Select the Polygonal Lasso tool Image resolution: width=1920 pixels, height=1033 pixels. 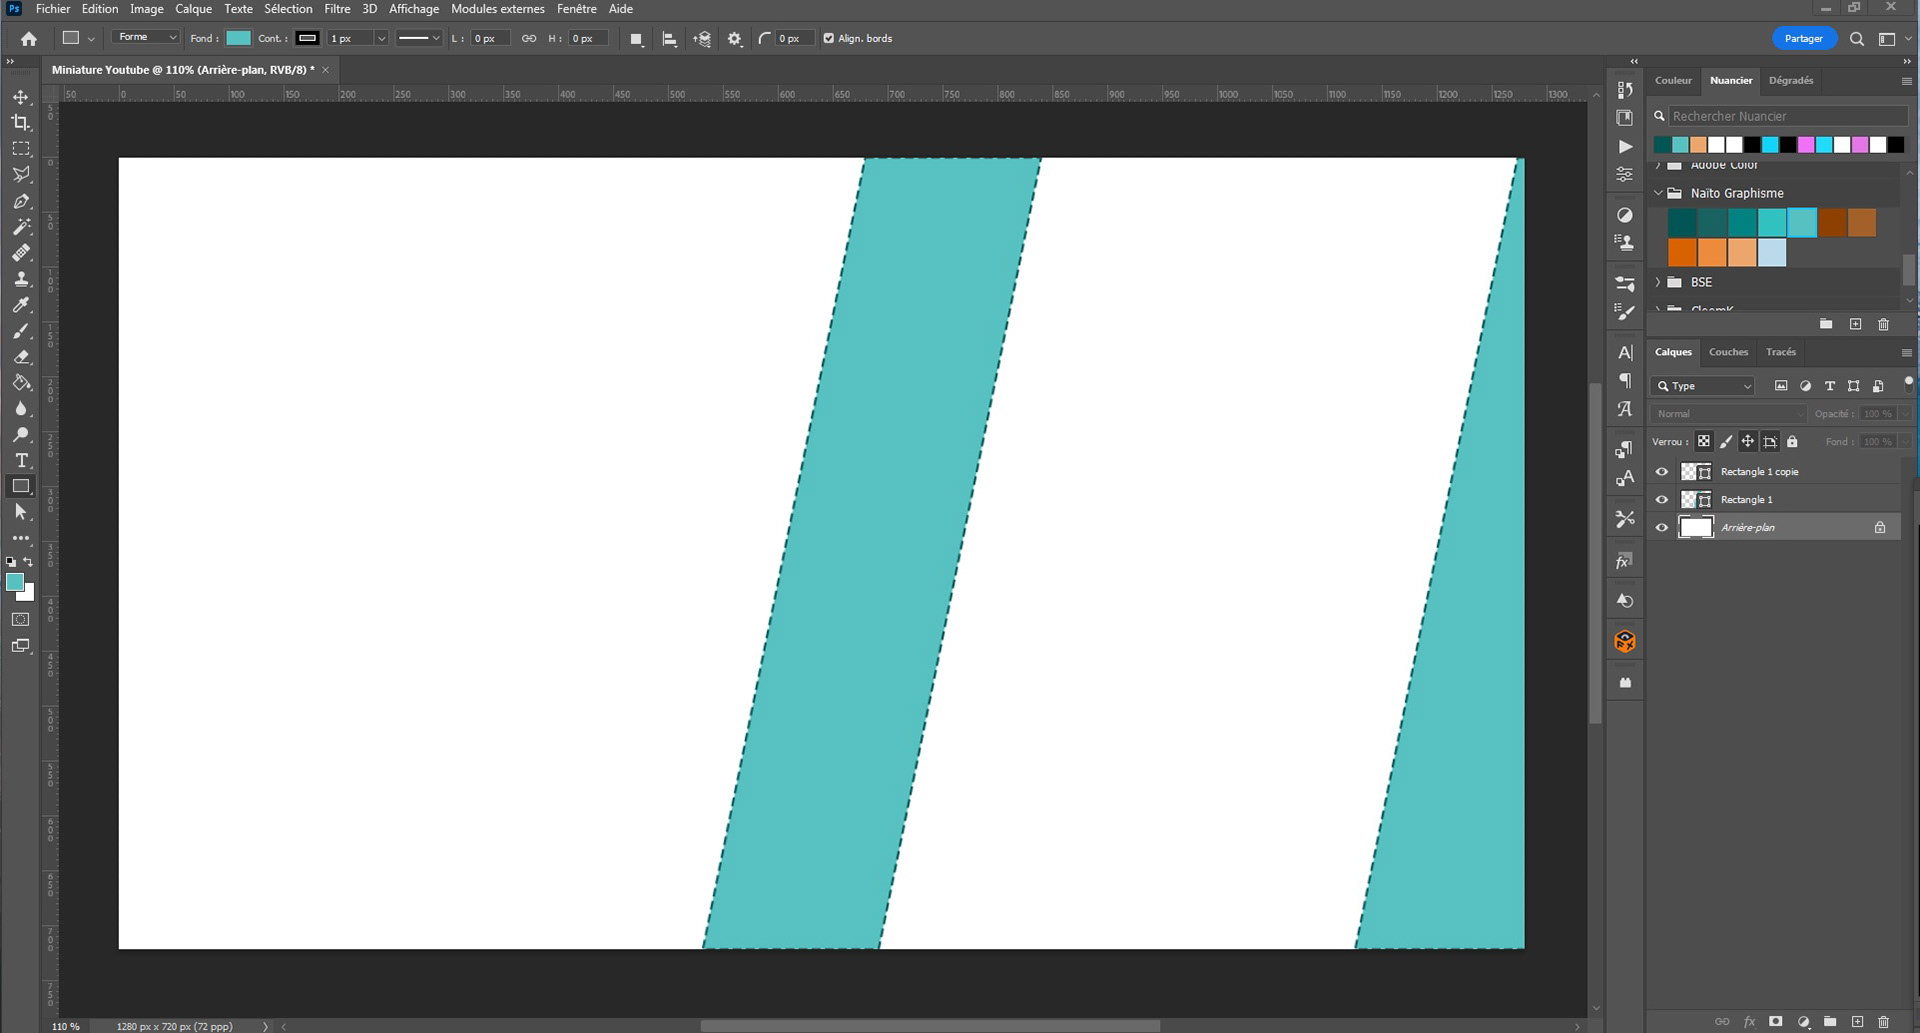(x=21, y=175)
